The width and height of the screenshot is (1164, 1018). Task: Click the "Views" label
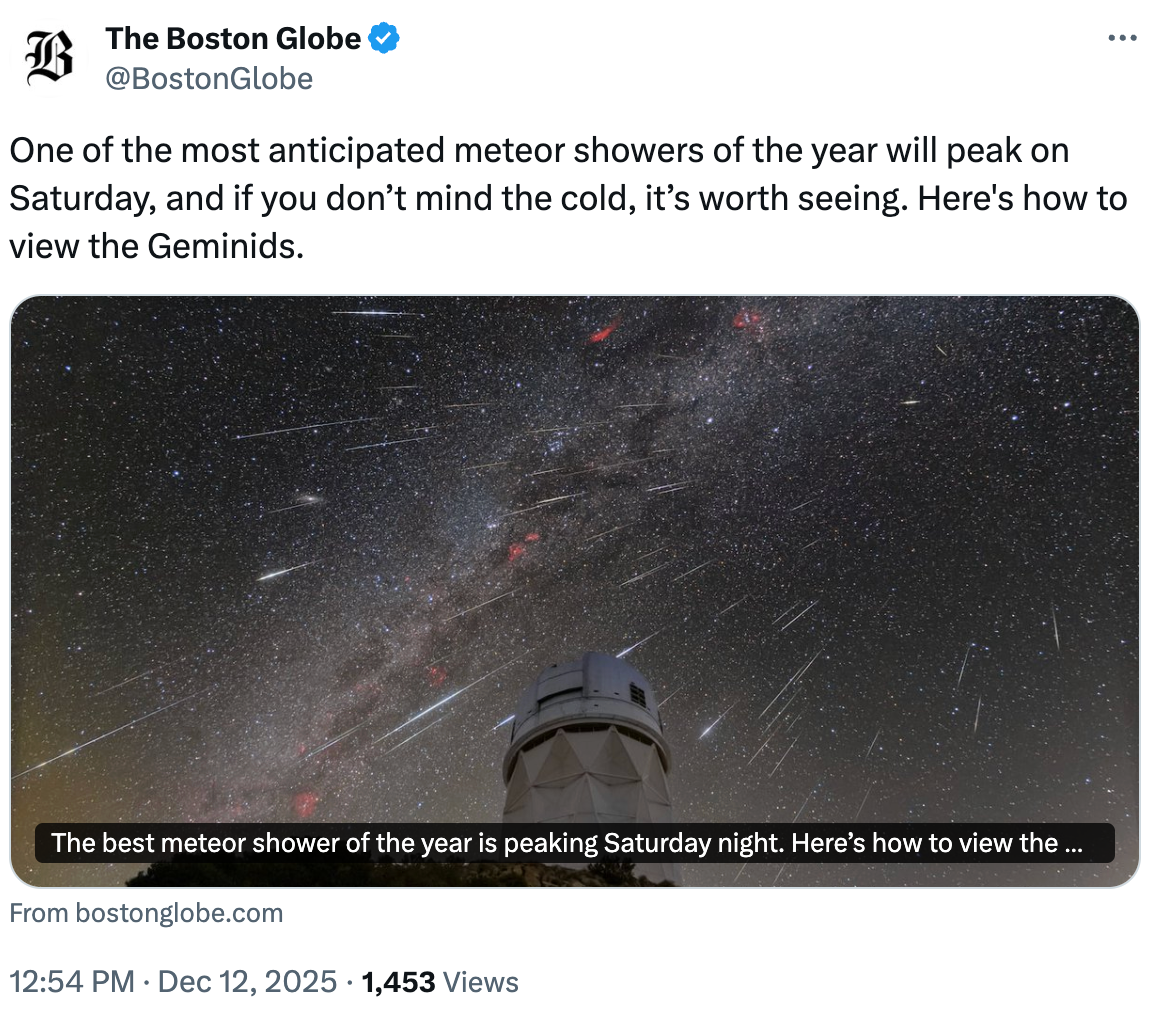(480, 982)
